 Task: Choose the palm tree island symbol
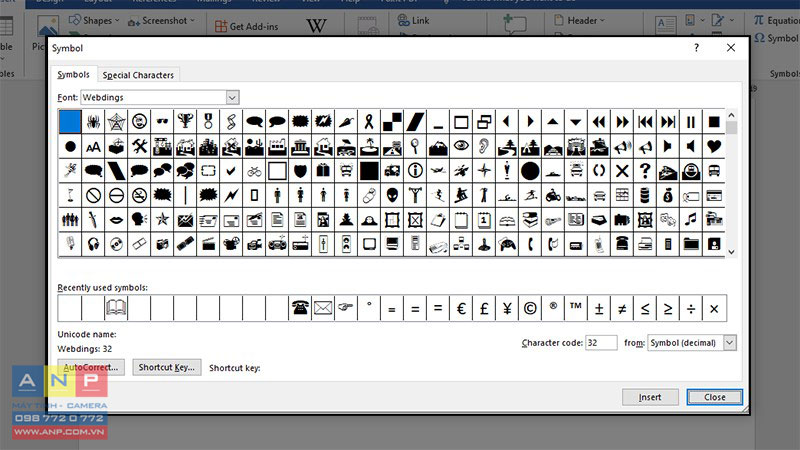coord(369,146)
